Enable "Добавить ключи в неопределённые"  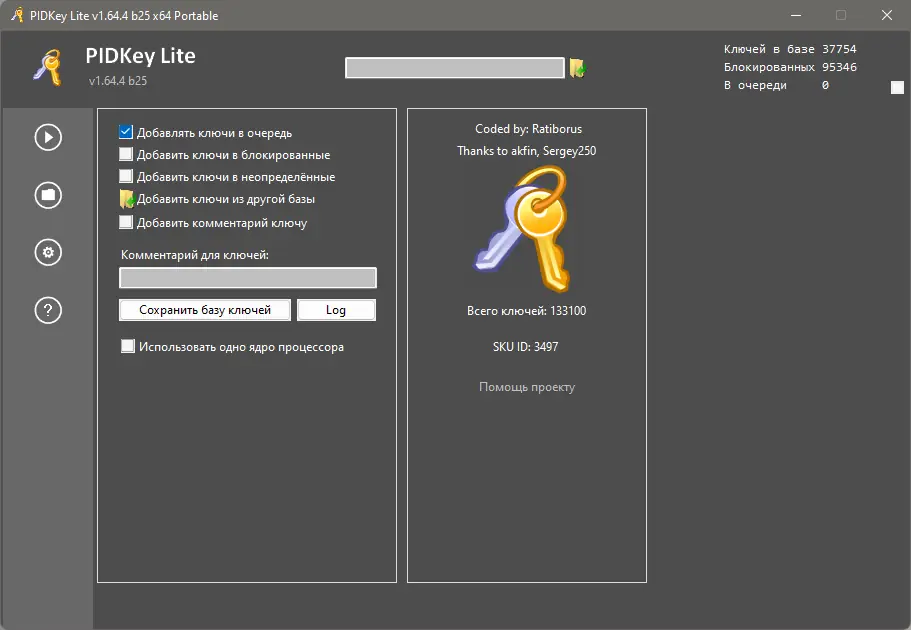pyautogui.click(x=125, y=176)
